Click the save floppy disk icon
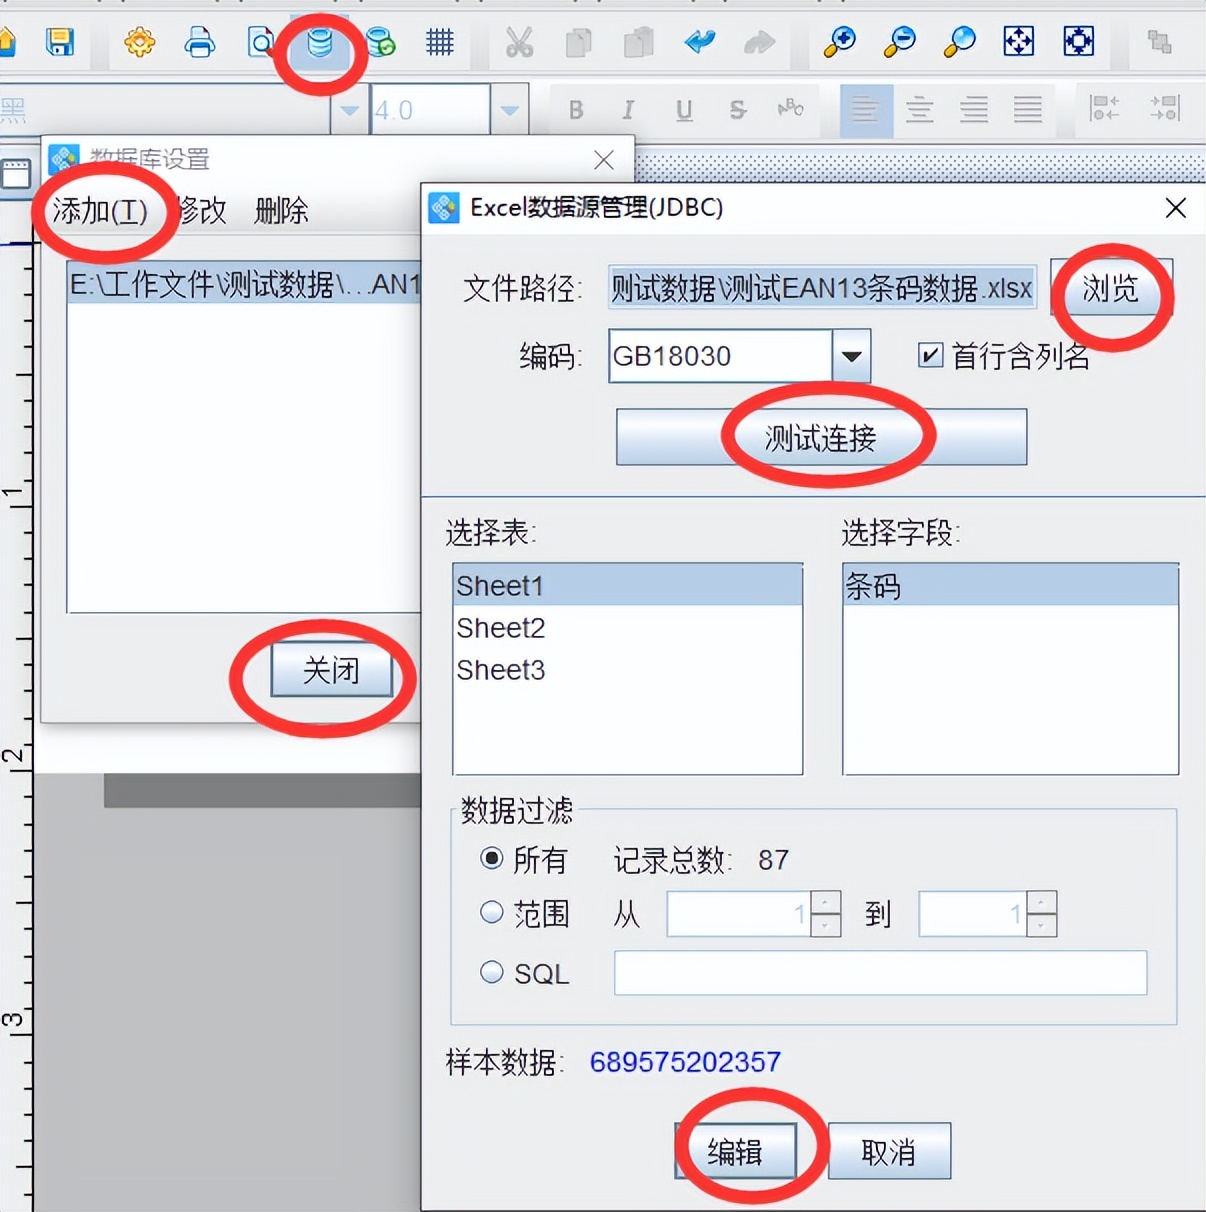 tap(60, 42)
